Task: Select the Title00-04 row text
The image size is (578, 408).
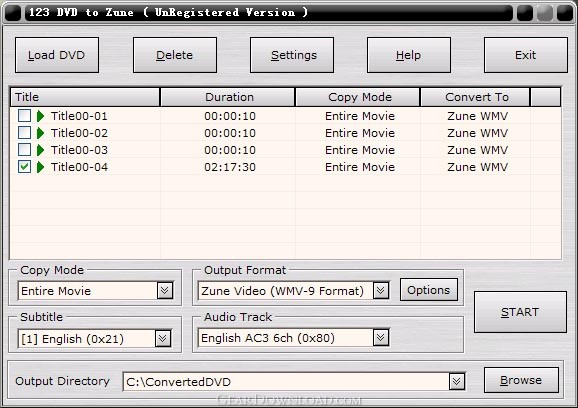Action: [x=79, y=167]
